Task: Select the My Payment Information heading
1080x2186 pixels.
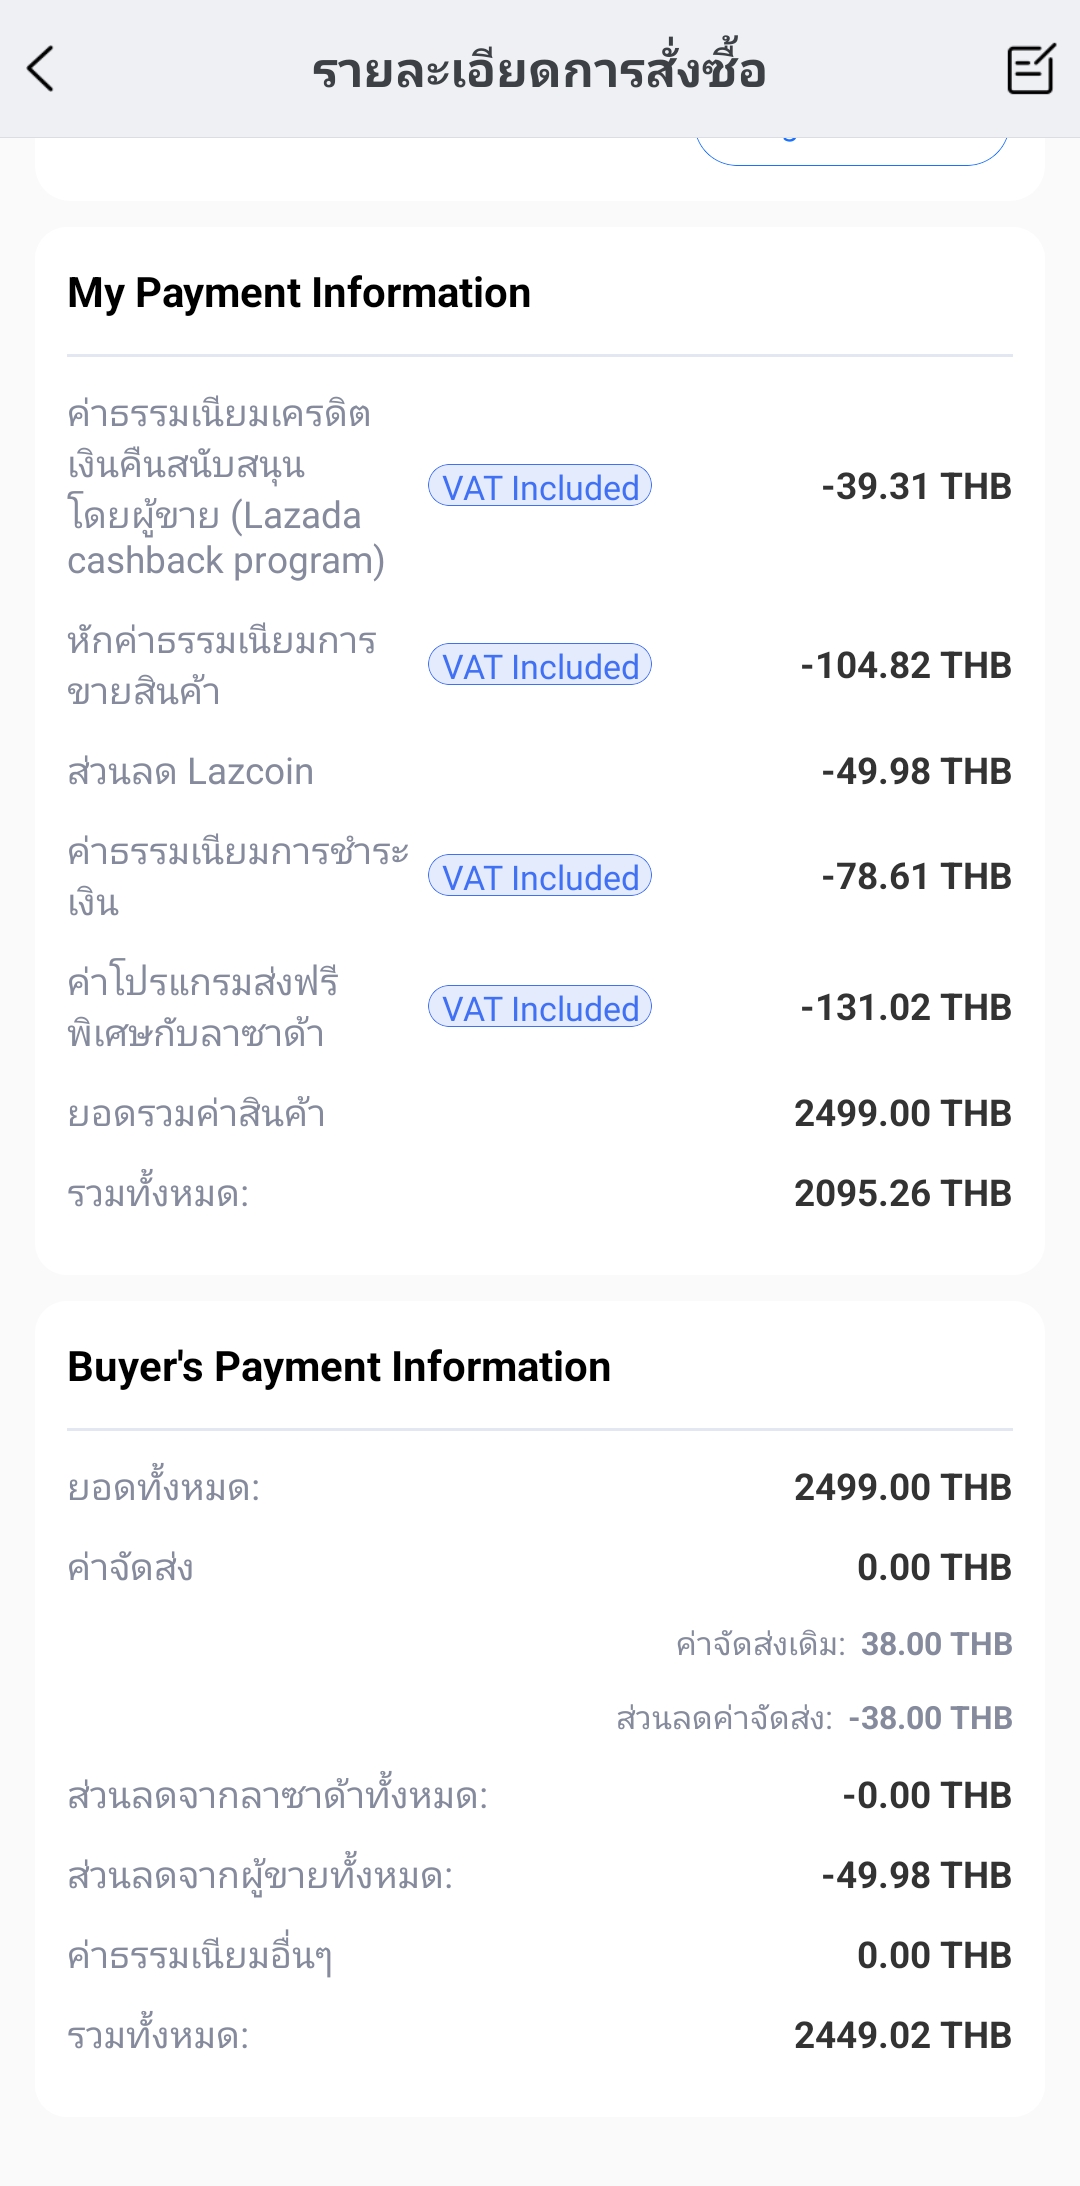Action: point(299,293)
